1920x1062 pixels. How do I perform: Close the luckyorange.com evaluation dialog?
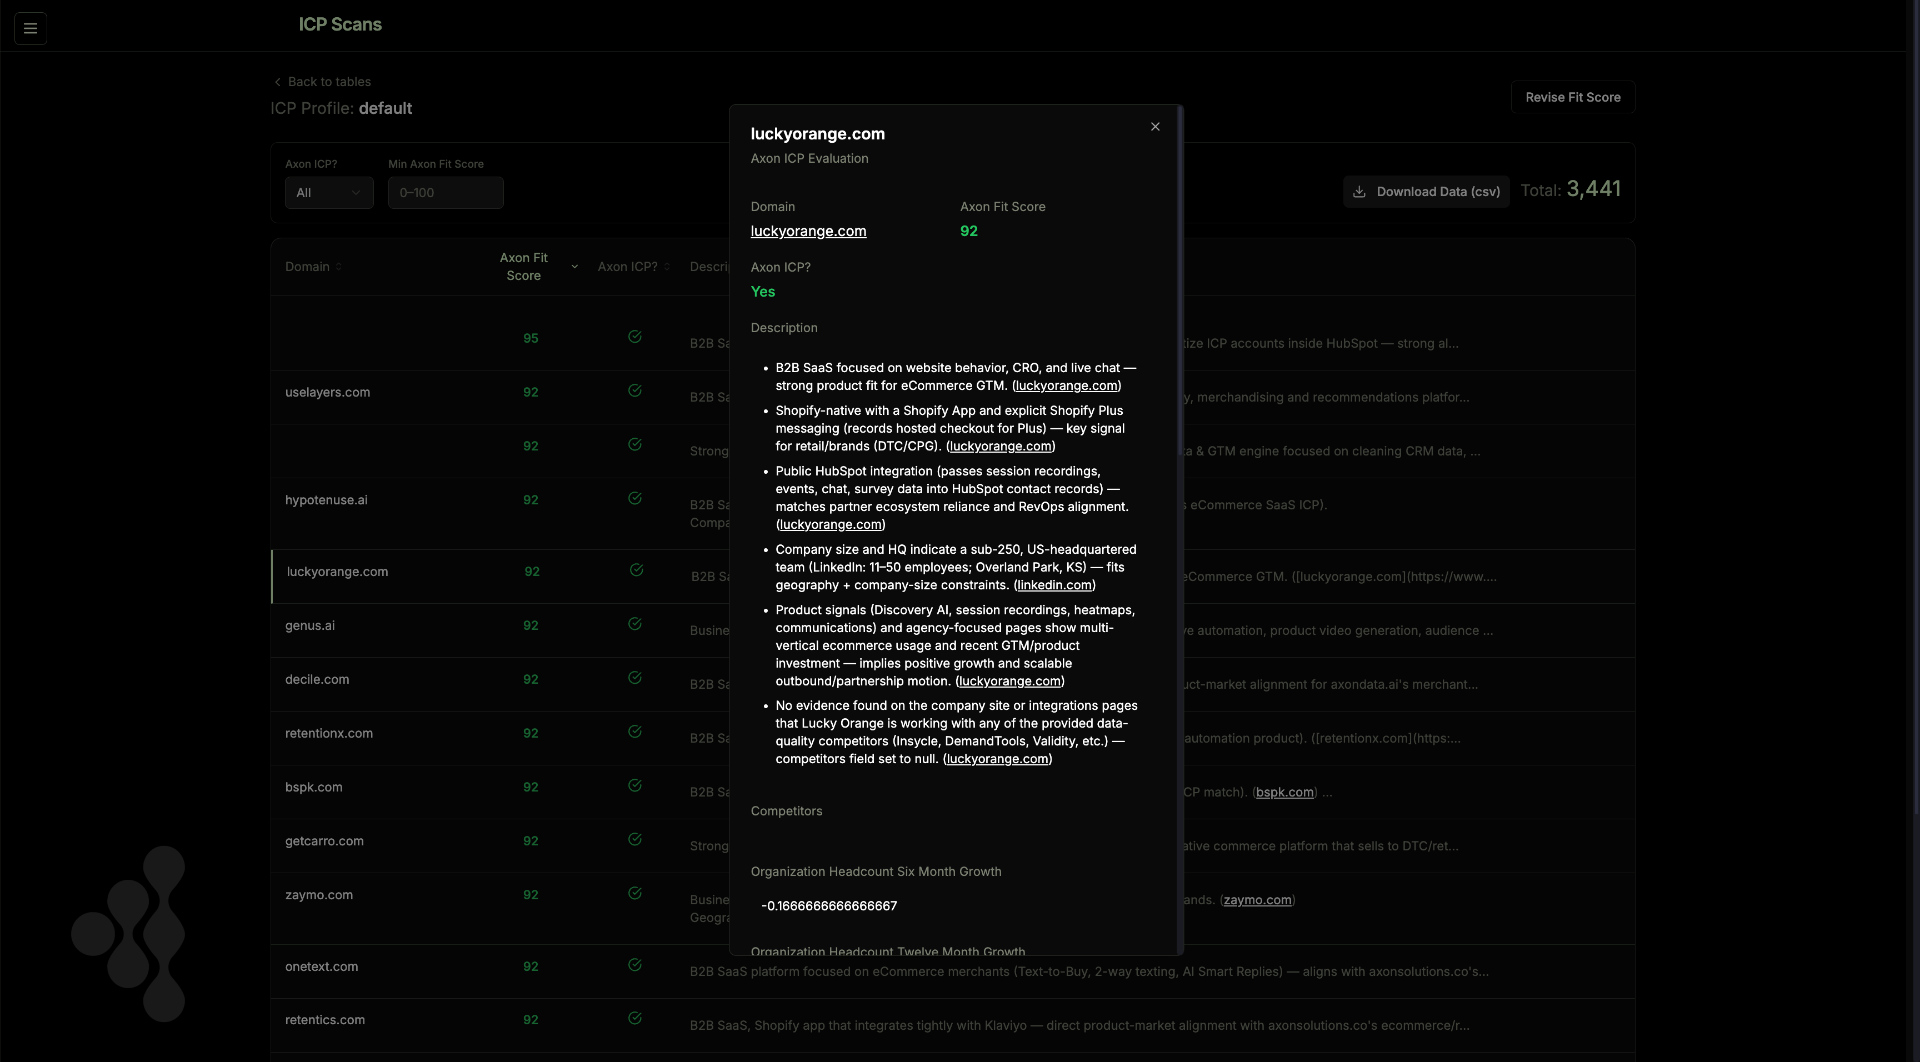tap(1155, 127)
